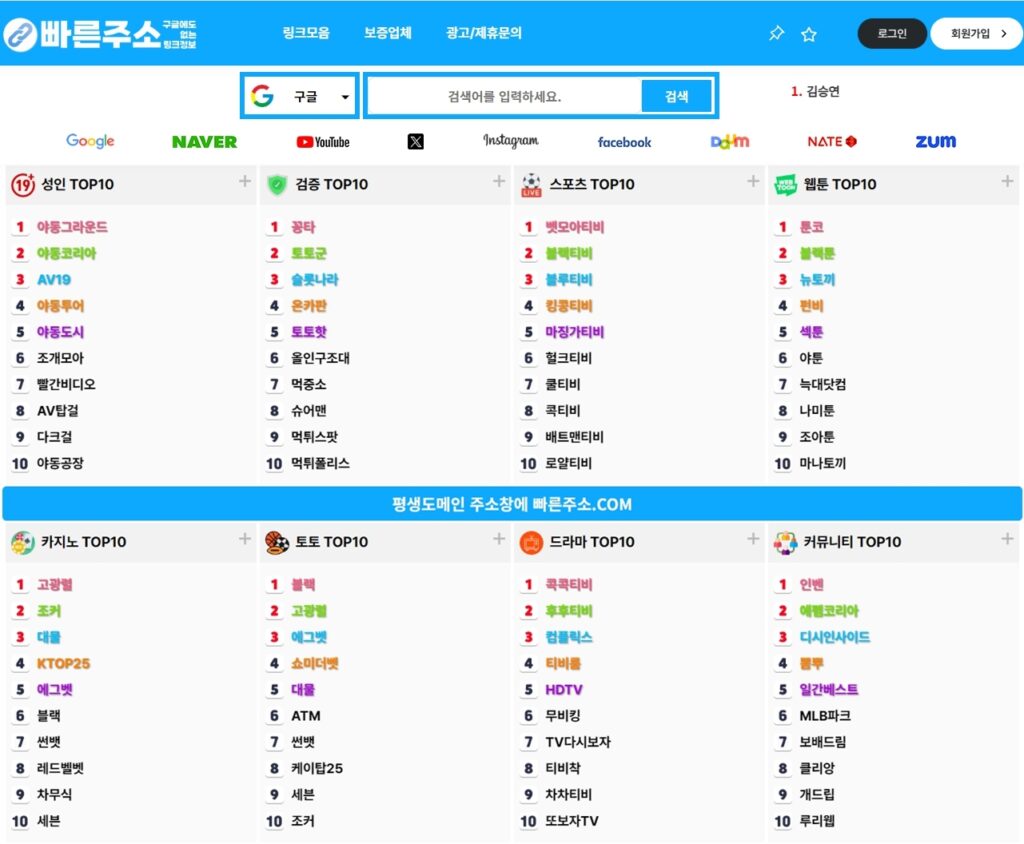
Task: Click the star bookmark icon in header
Action: (808, 34)
